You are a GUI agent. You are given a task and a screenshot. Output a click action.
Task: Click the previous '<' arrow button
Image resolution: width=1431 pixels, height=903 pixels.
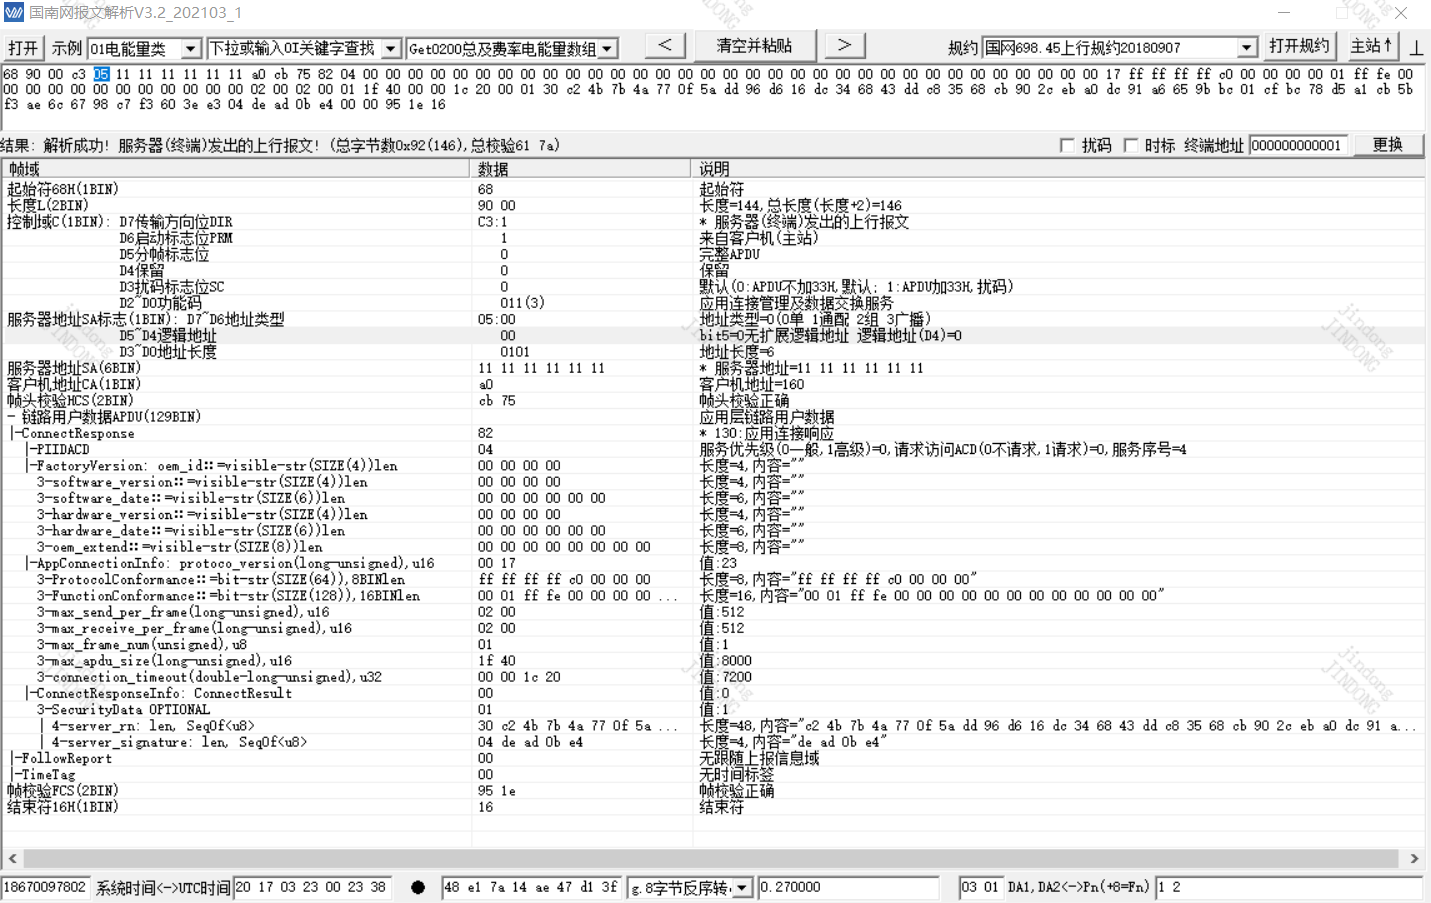[x=665, y=45]
